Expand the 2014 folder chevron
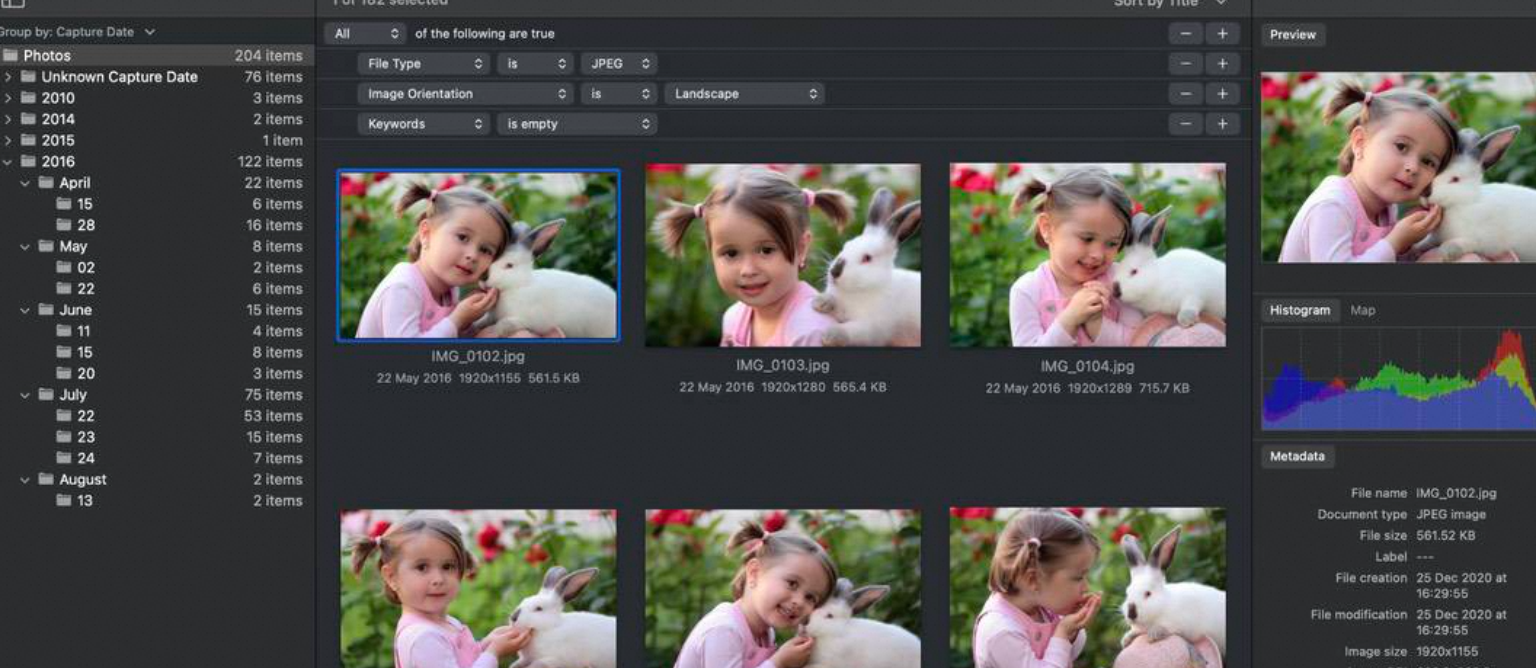 tap(8, 119)
